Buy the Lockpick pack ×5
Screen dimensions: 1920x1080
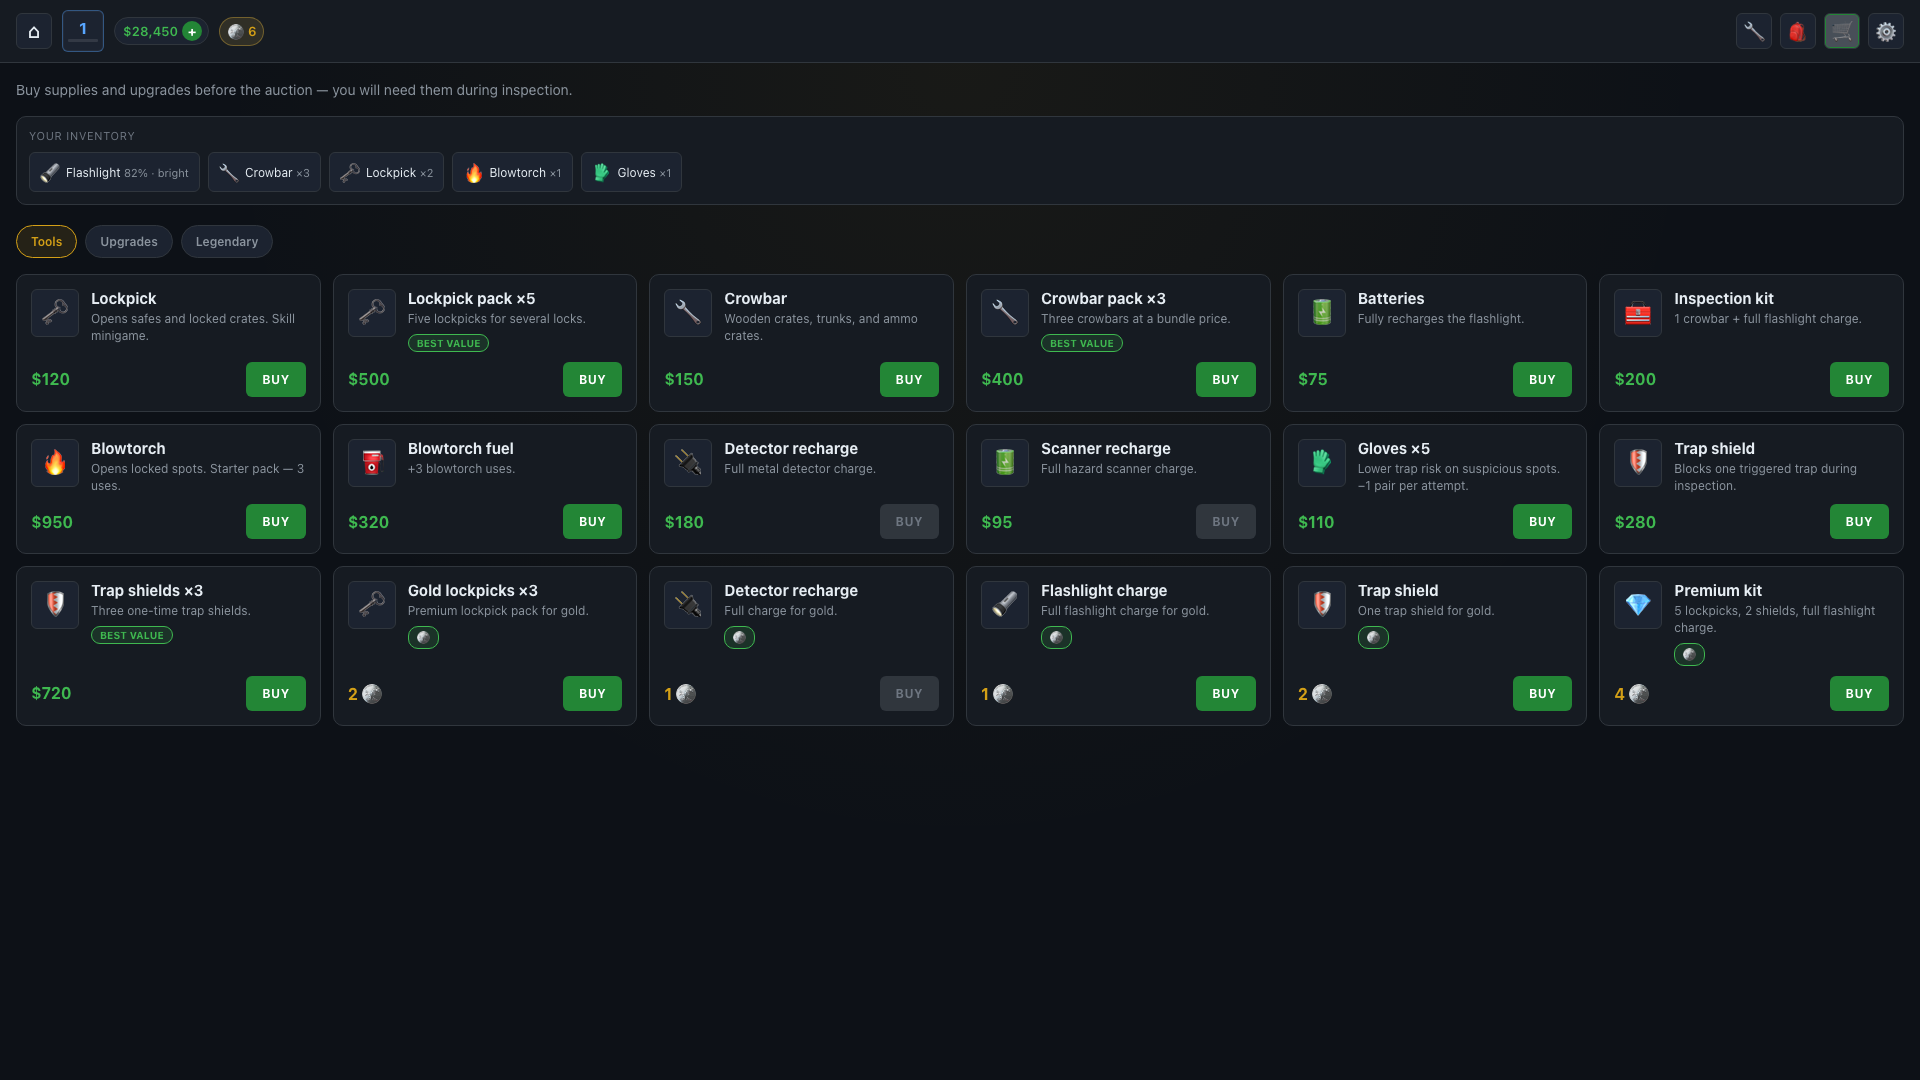(592, 380)
